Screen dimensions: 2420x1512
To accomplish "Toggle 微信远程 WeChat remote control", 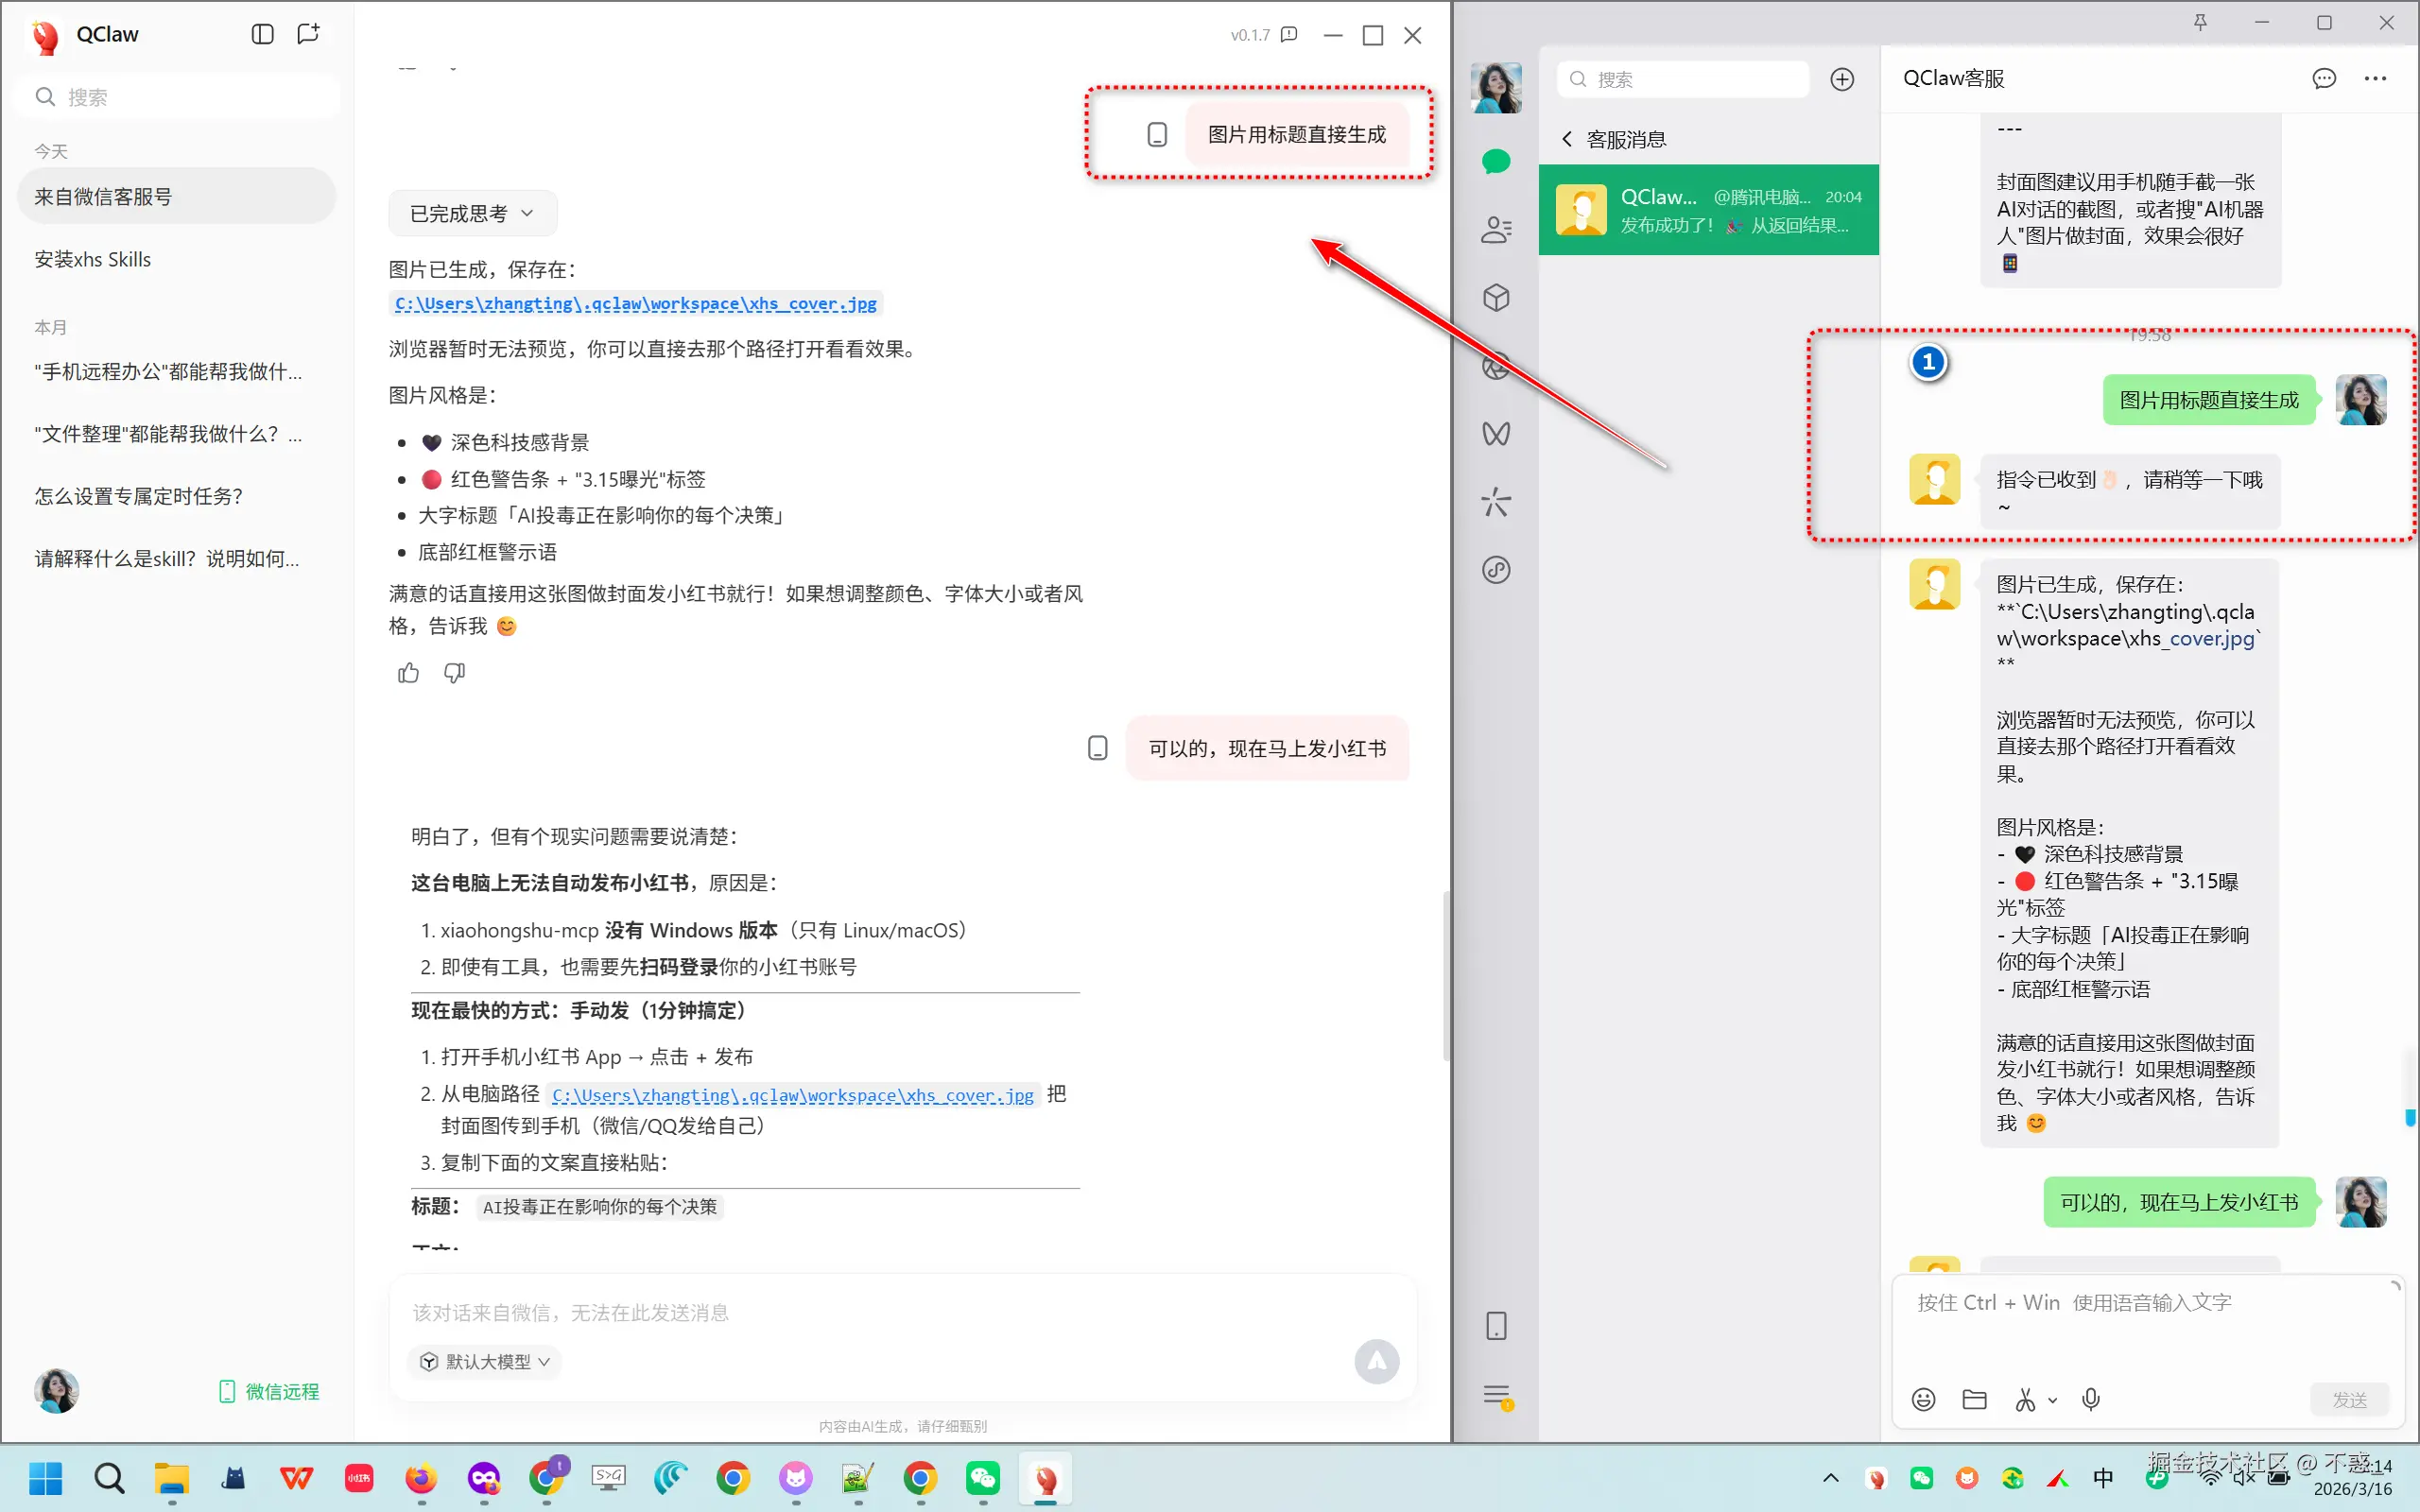I will click(269, 1391).
